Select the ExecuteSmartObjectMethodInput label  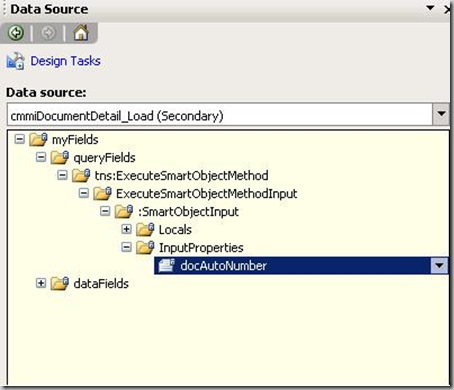pos(206,194)
